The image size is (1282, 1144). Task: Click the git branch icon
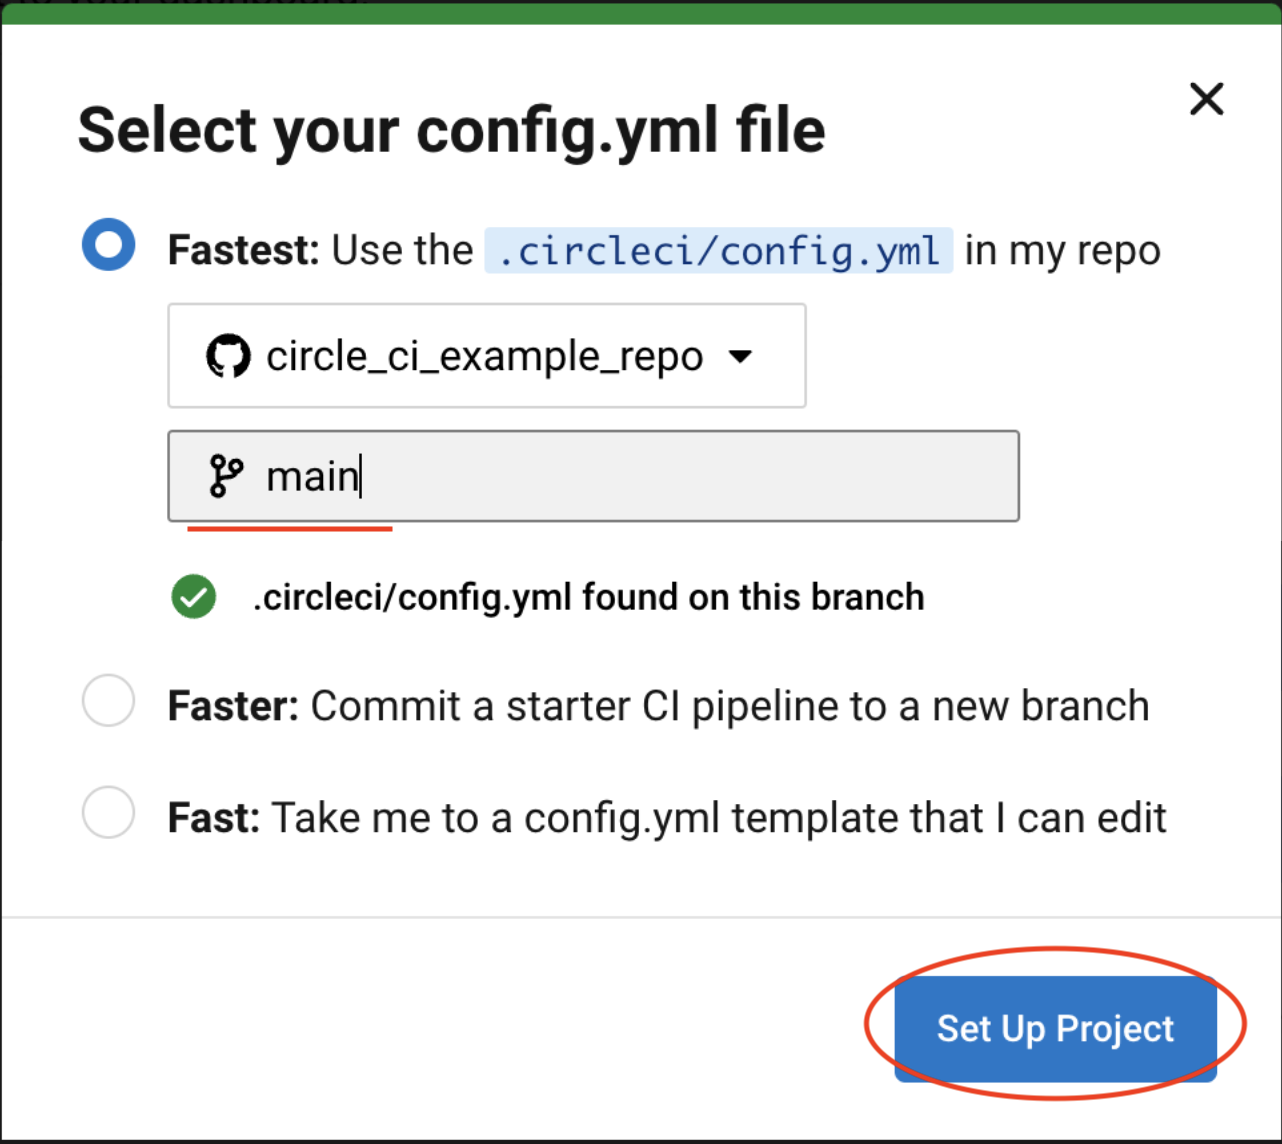(x=225, y=476)
